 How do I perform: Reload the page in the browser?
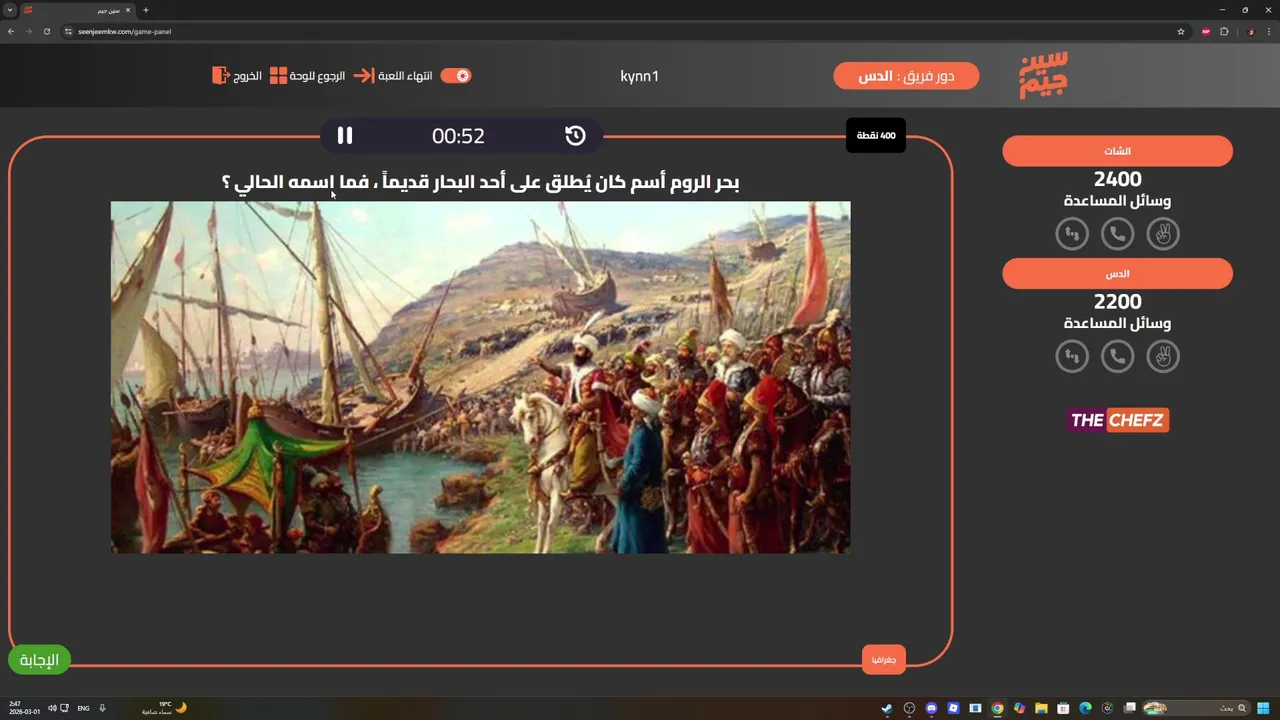tap(46, 31)
